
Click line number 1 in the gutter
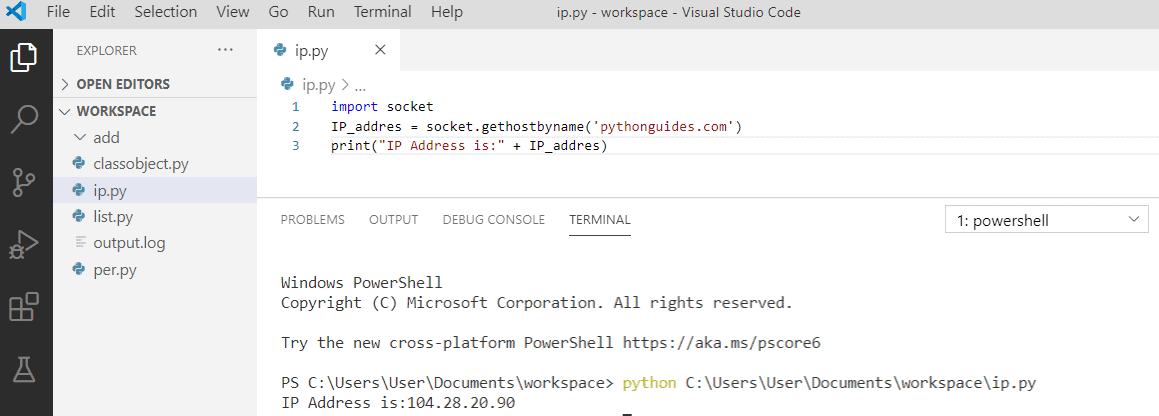[296, 106]
